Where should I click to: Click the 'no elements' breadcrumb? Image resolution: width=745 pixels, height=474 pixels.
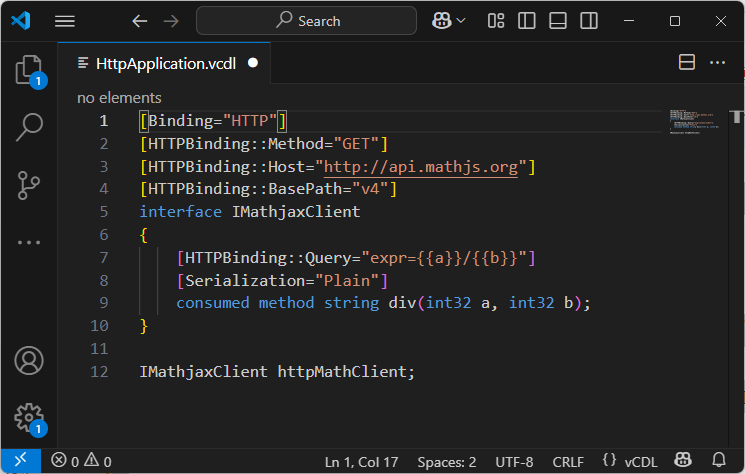(119, 98)
